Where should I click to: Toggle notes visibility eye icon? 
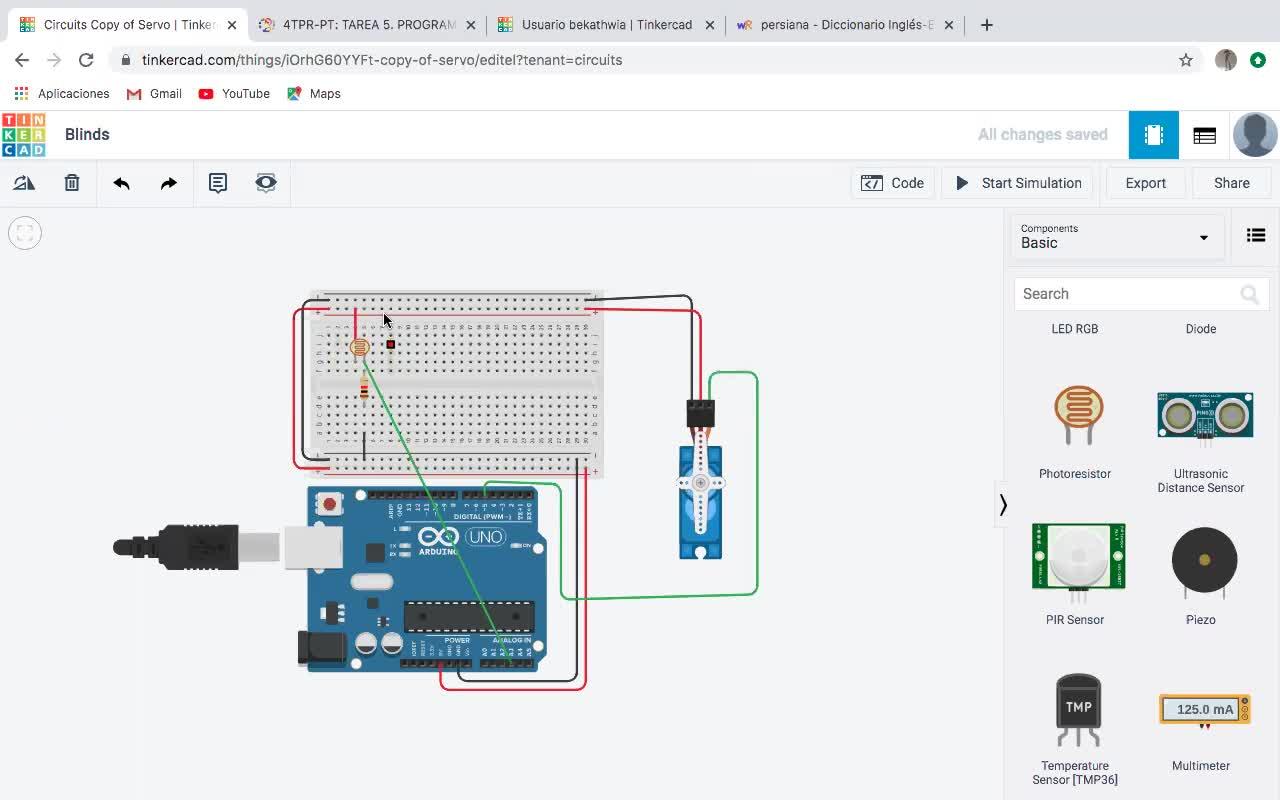coord(266,183)
